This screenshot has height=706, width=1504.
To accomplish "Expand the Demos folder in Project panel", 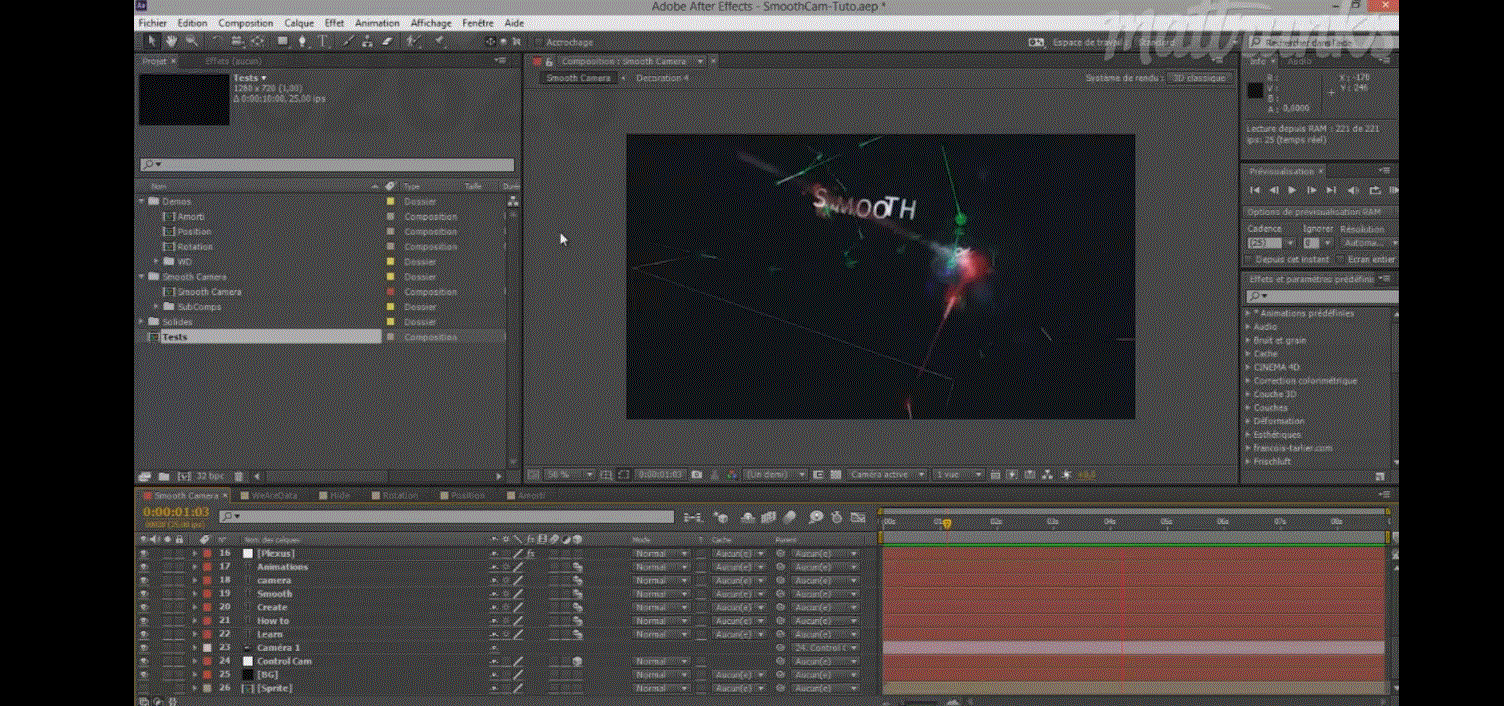I will [x=142, y=201].
